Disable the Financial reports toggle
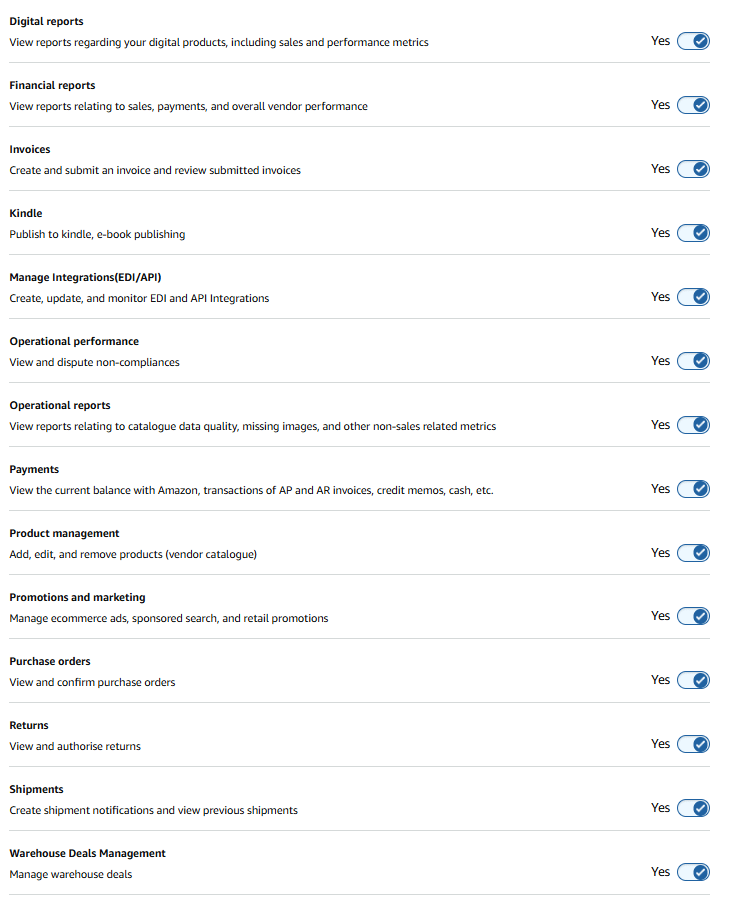Image resolution: width=744 pixels, height=897 pixels. tap(693, 105)
